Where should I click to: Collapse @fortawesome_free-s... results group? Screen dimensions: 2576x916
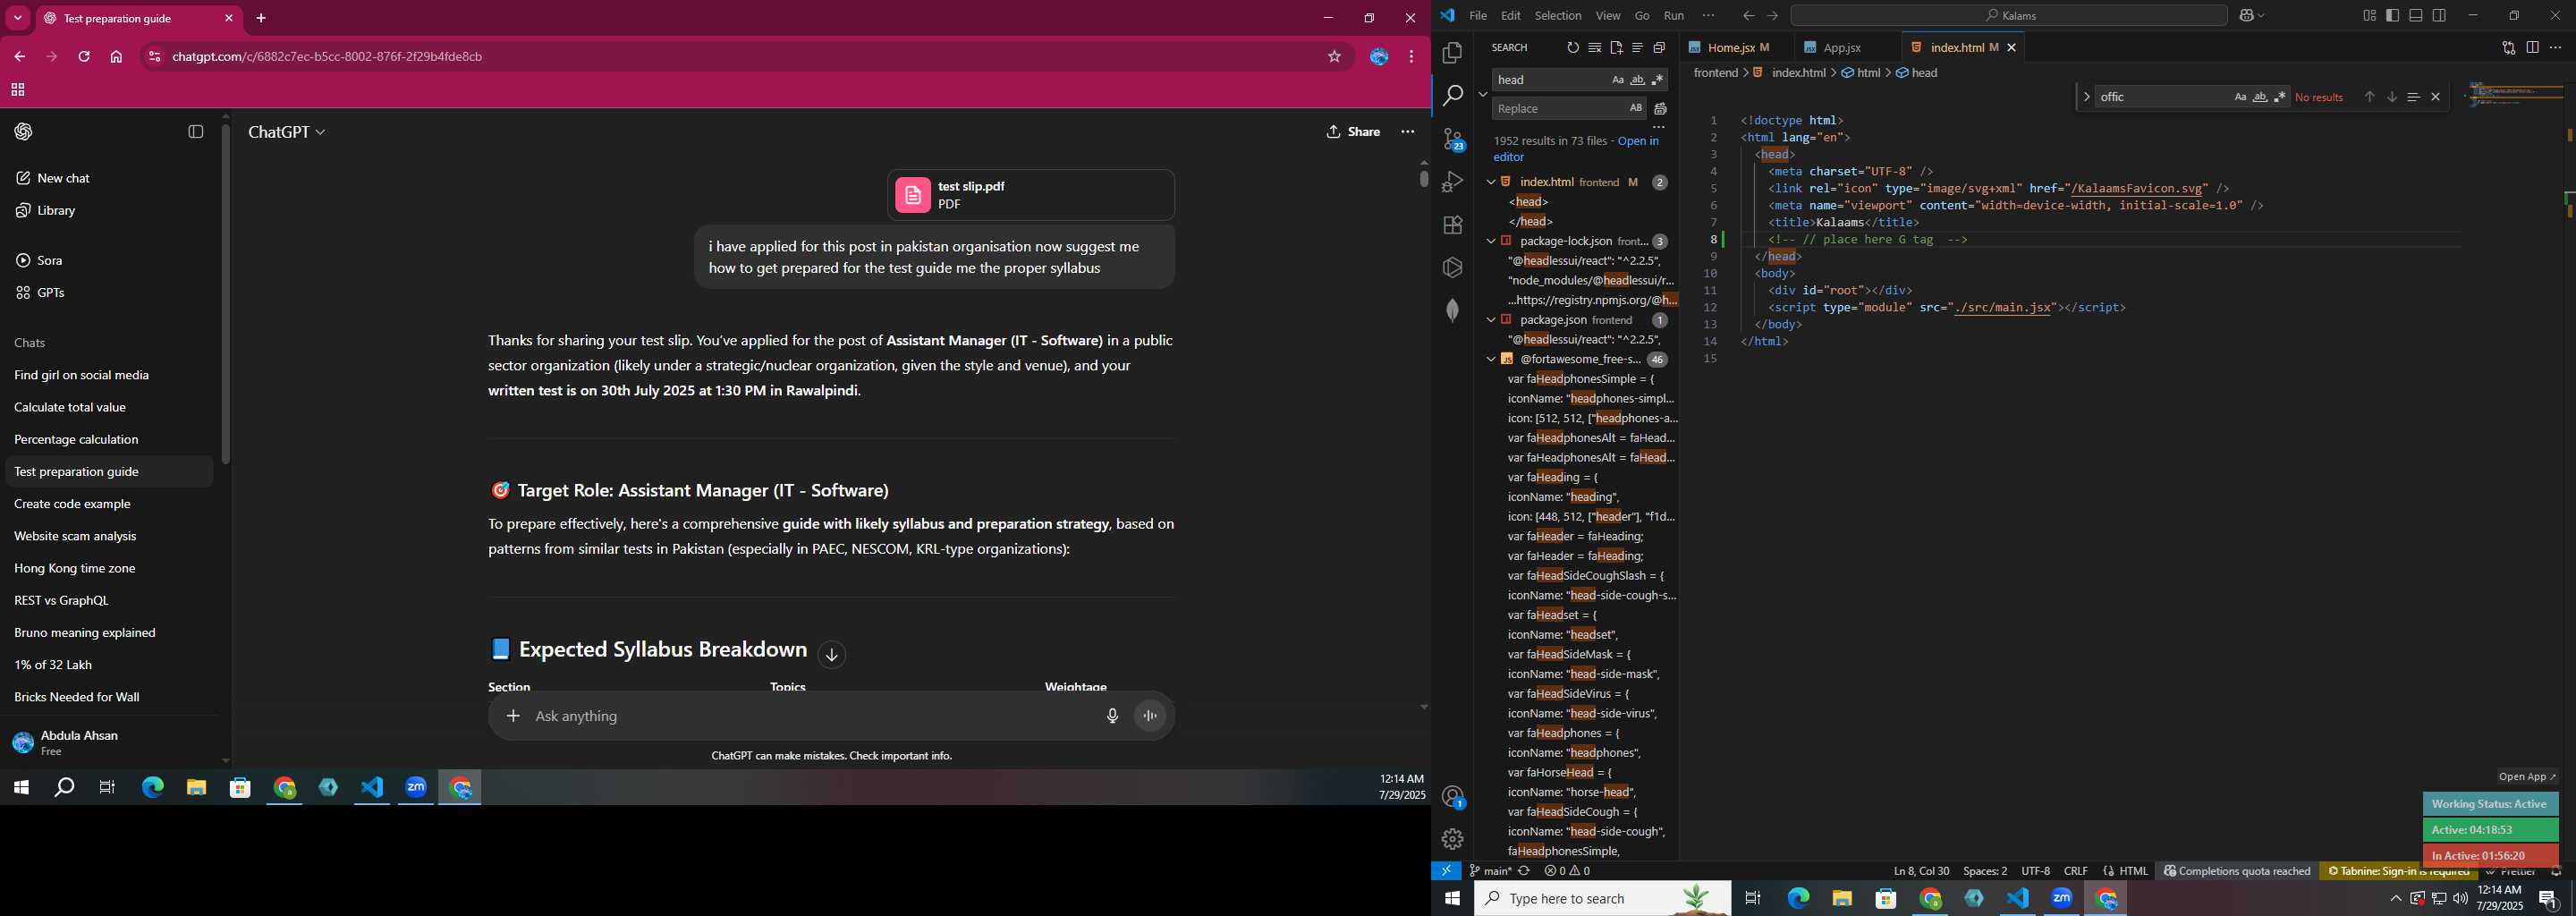point(1490,359)
